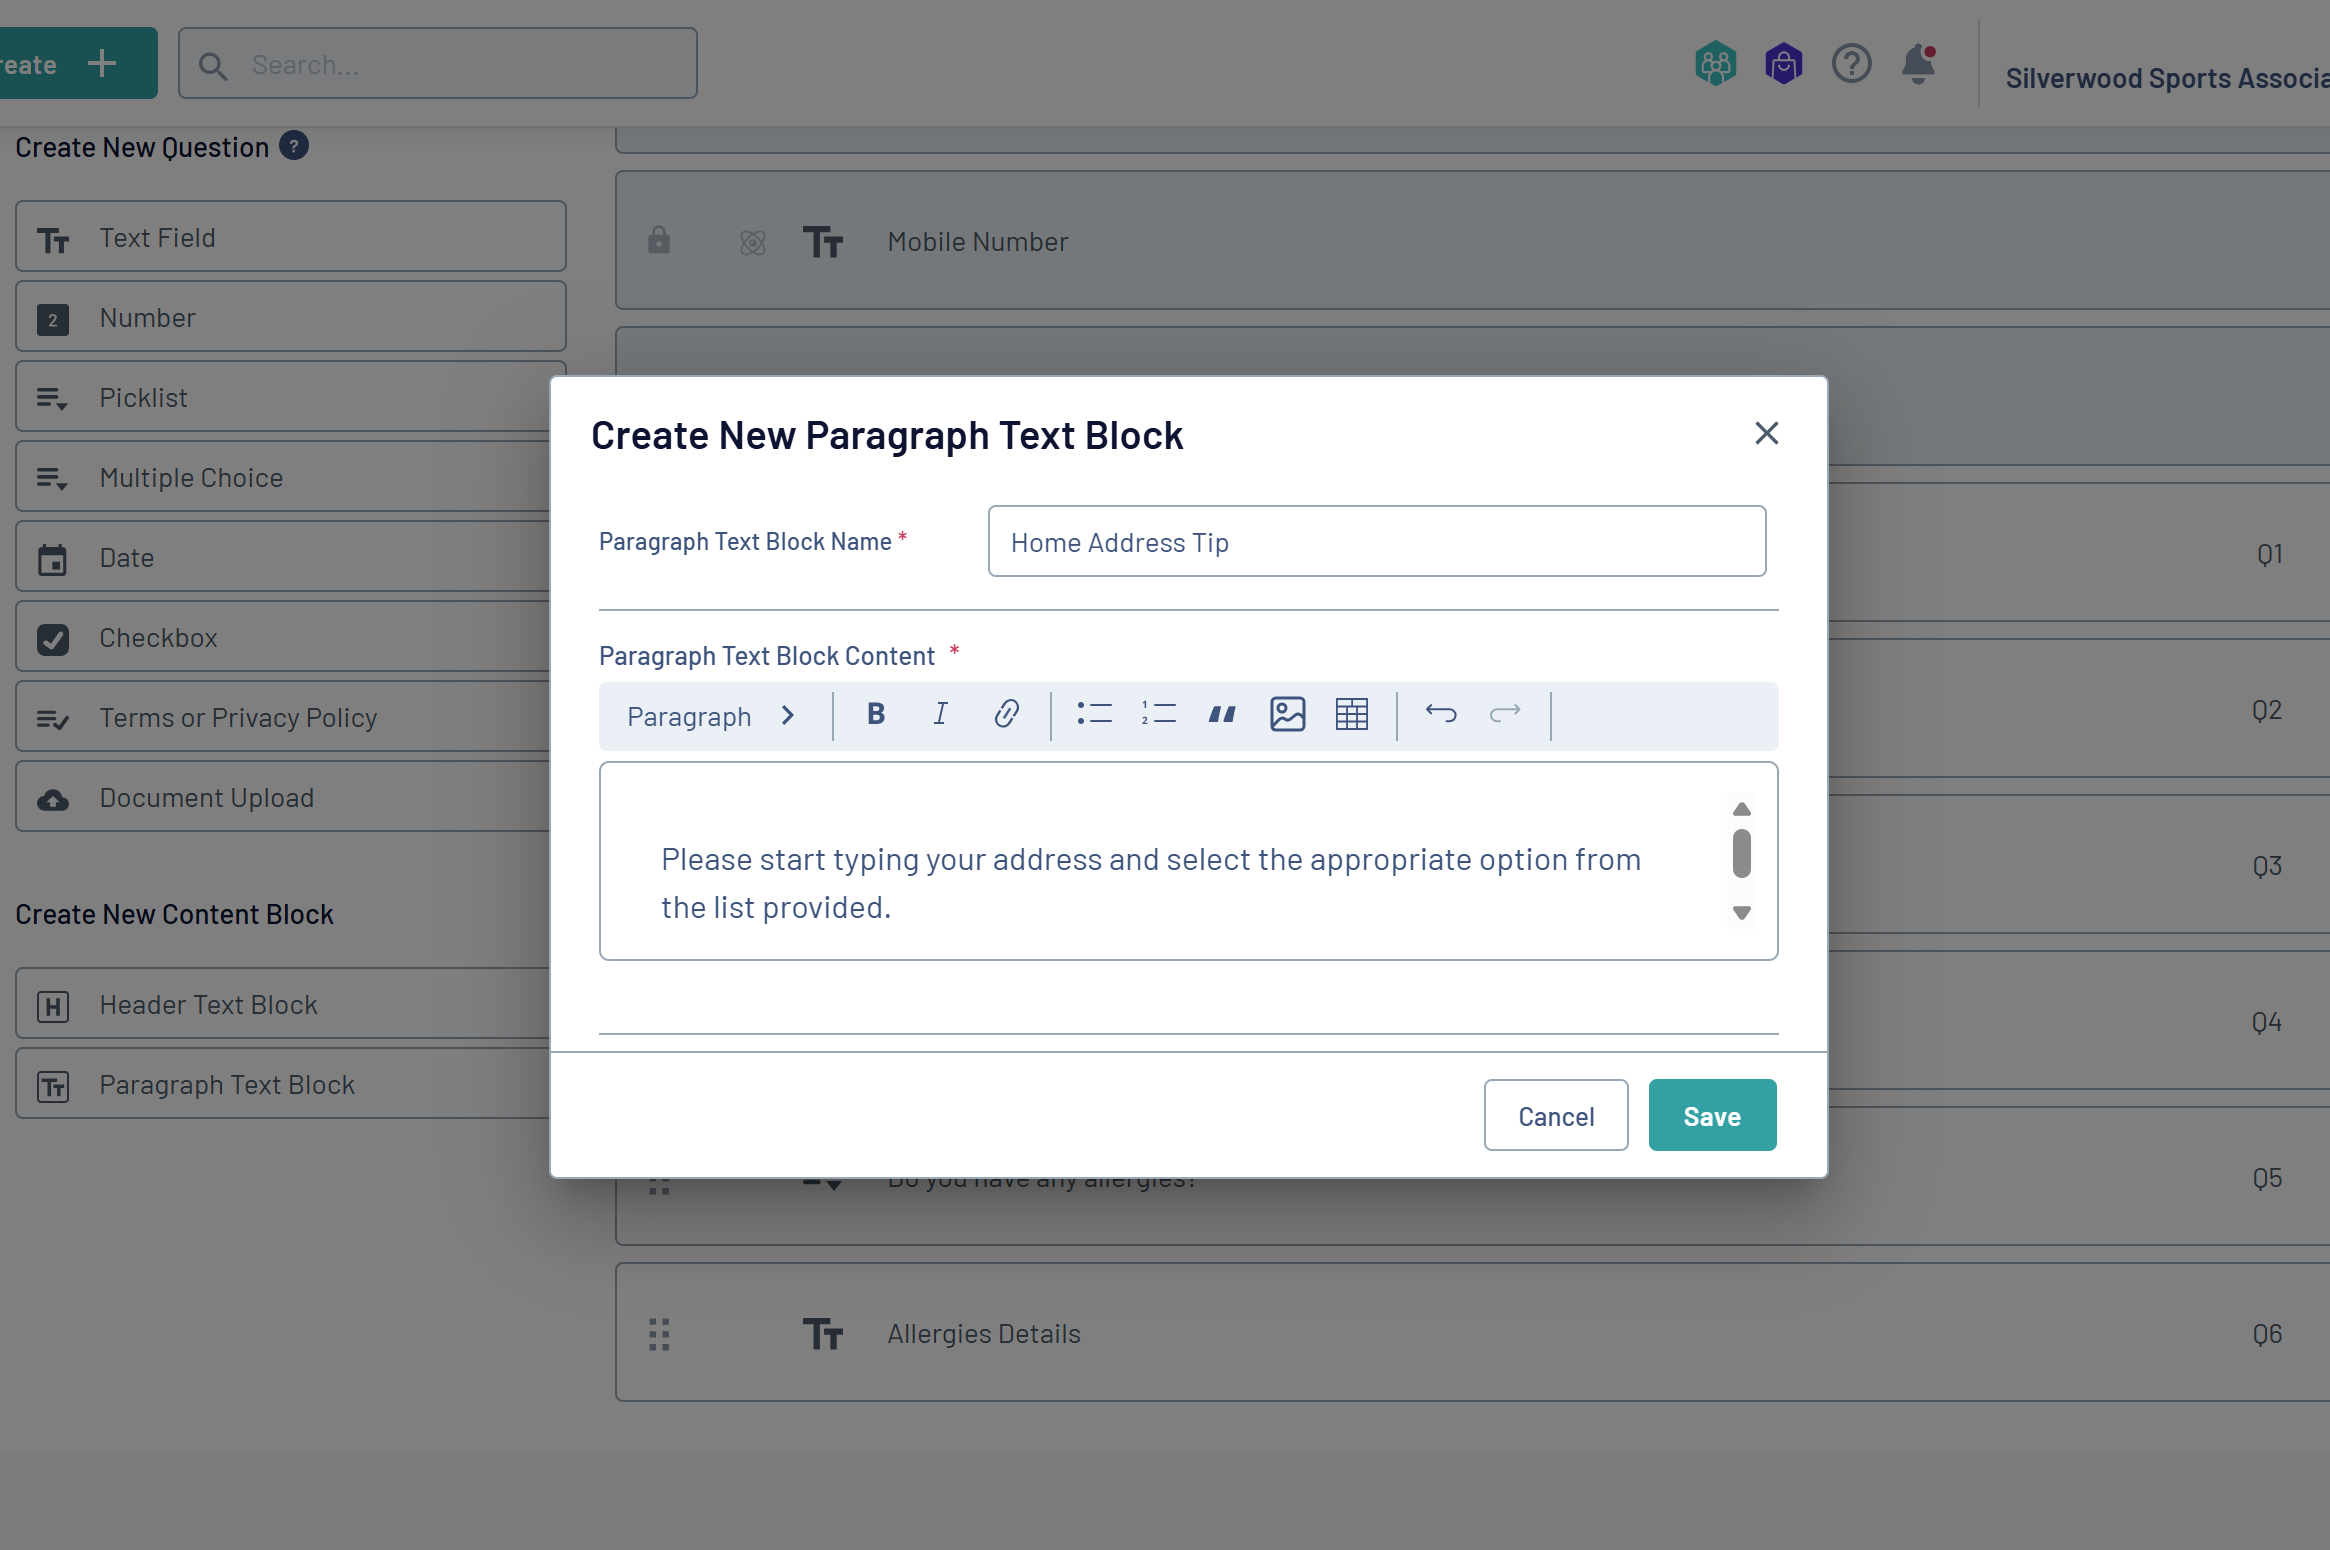This screenshot has height=1550, width=2330.
Task: Focus the Paragraph Text Block Name field
Action: (x=1376, y=542)
